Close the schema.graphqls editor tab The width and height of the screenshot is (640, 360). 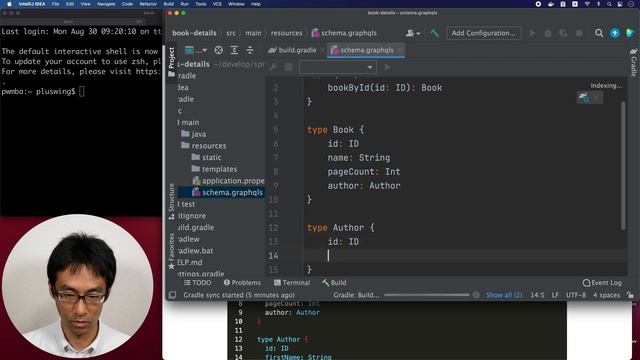(400, 50)
